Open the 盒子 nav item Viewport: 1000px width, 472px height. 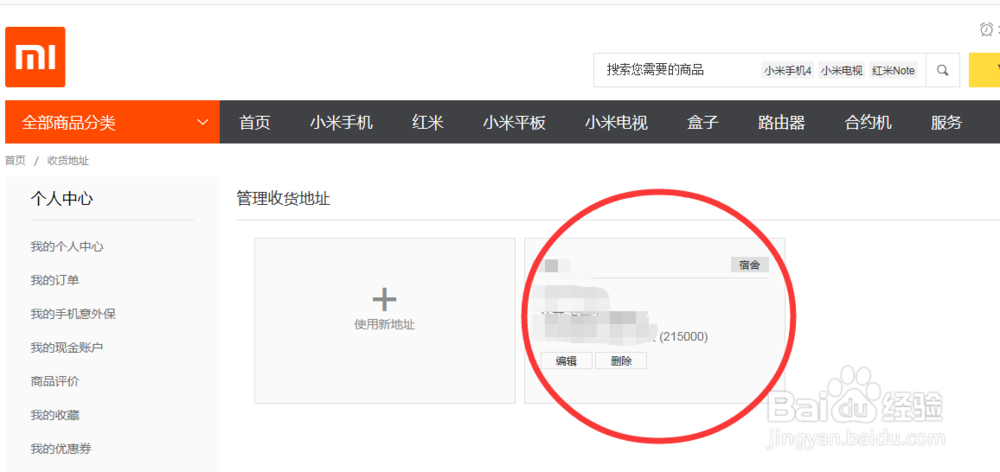703,122
